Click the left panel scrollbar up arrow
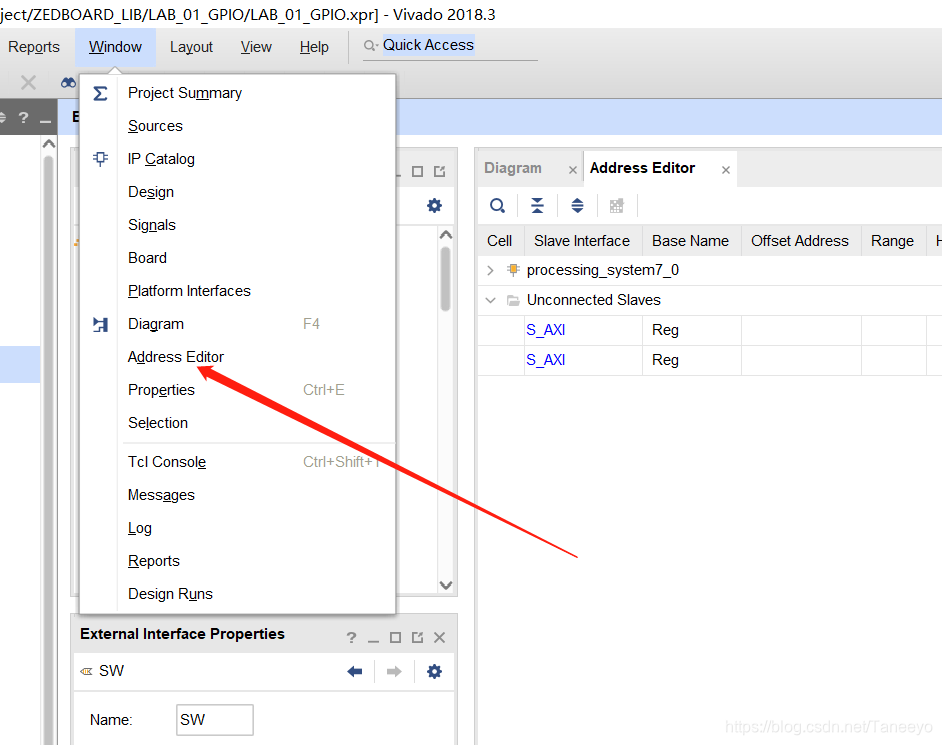 446,235
